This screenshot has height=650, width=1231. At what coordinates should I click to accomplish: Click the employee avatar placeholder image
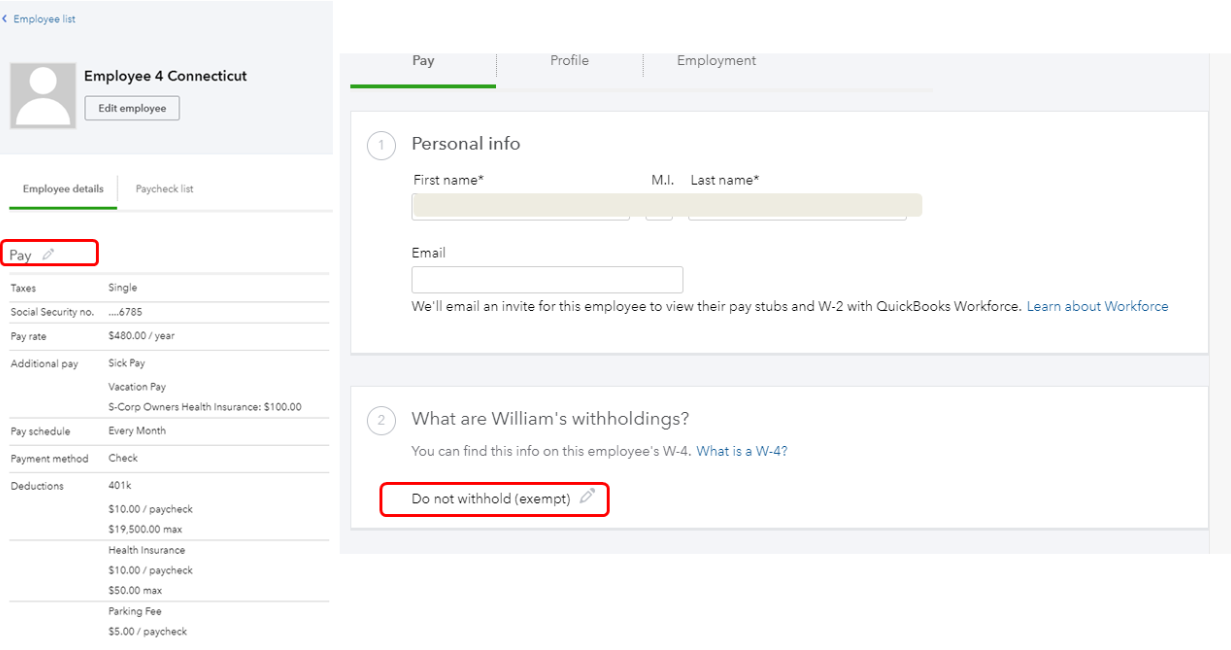pos(43,96)
